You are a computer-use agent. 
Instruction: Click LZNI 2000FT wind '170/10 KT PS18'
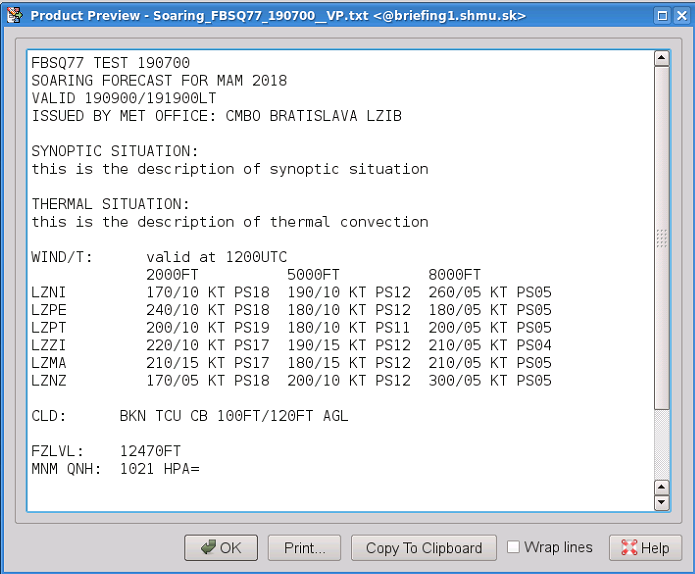(208, 293)
